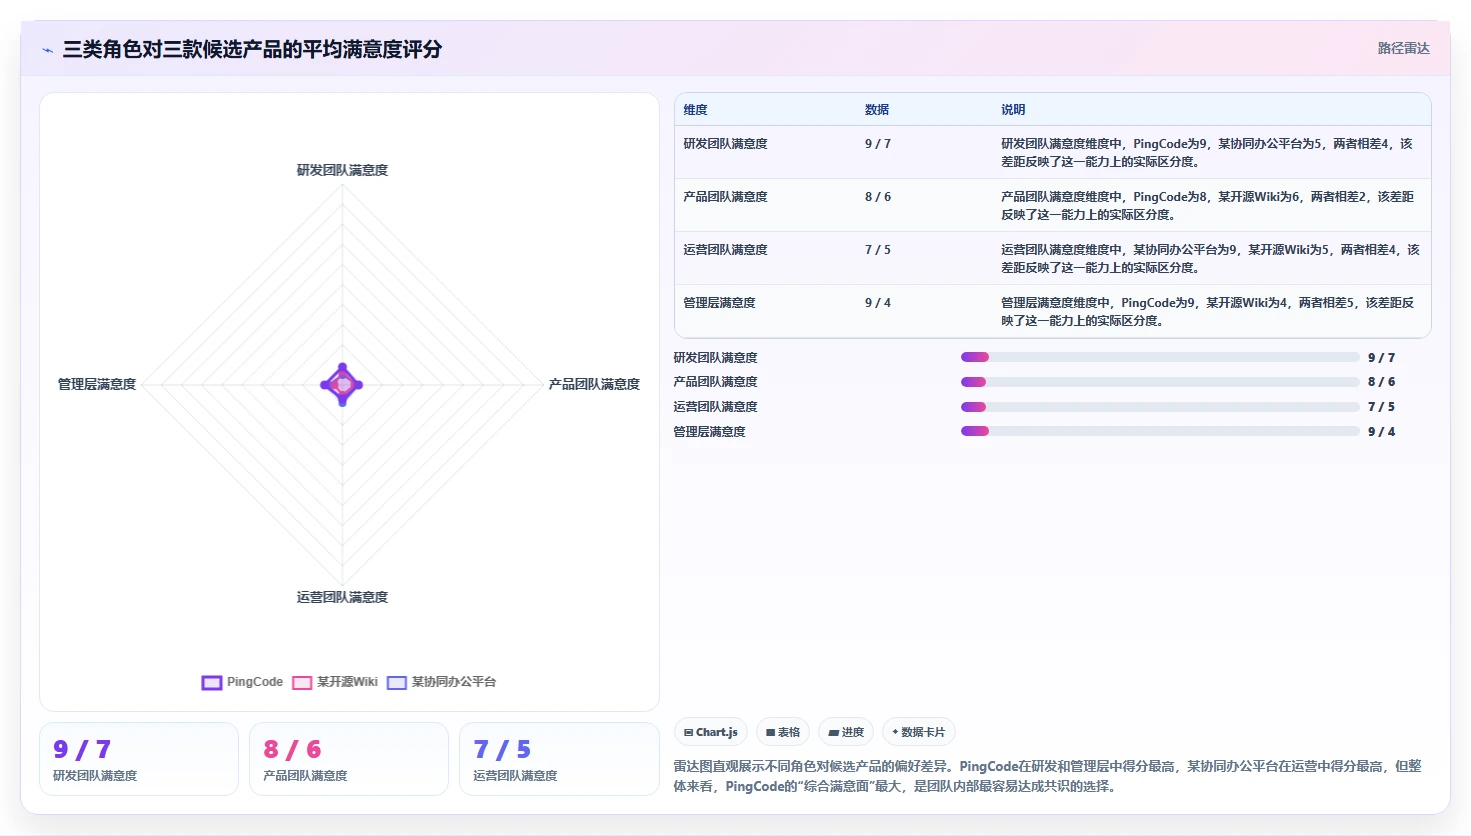Image resolution: width=1471 pixels, height=836 pixels.
Task: Select the 运营团队满意度 table row cell
Action: click(725, 250)
